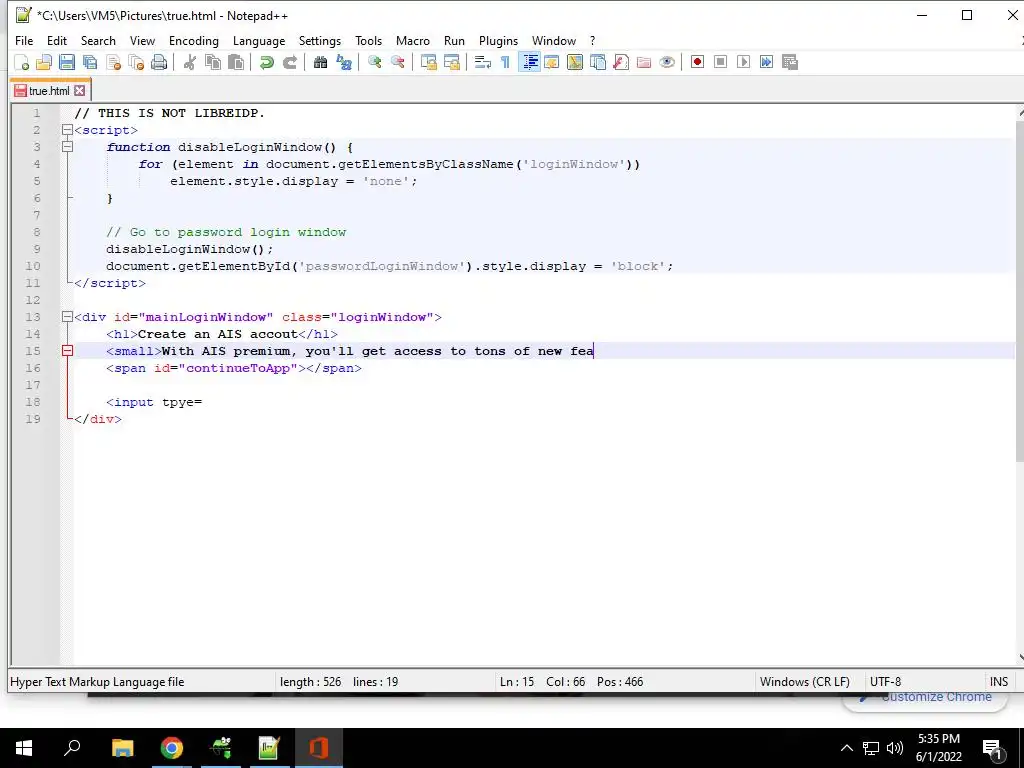
Task: Open UTF-8 encoding selector in status bar
Action: 885,682
